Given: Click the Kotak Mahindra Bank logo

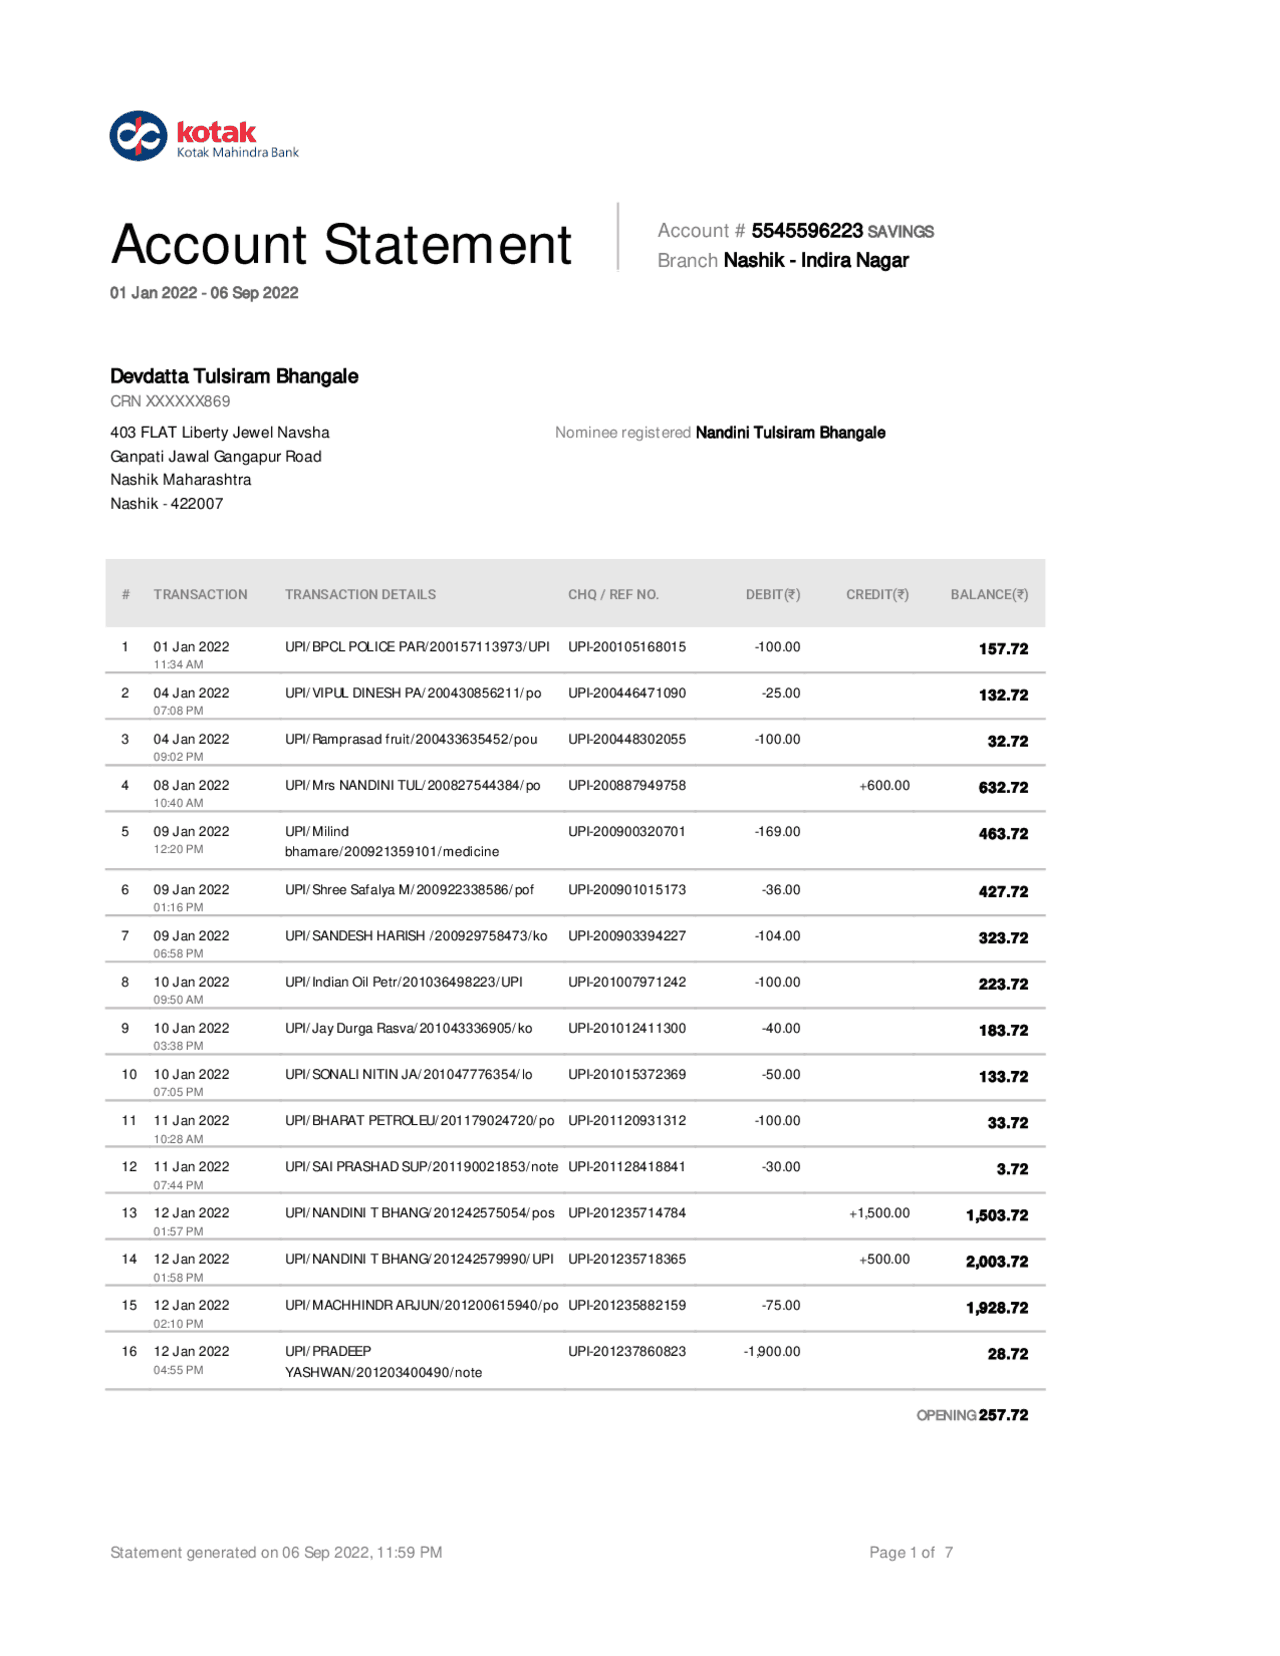Looking at the screenshot, I should tap(204, 136).
